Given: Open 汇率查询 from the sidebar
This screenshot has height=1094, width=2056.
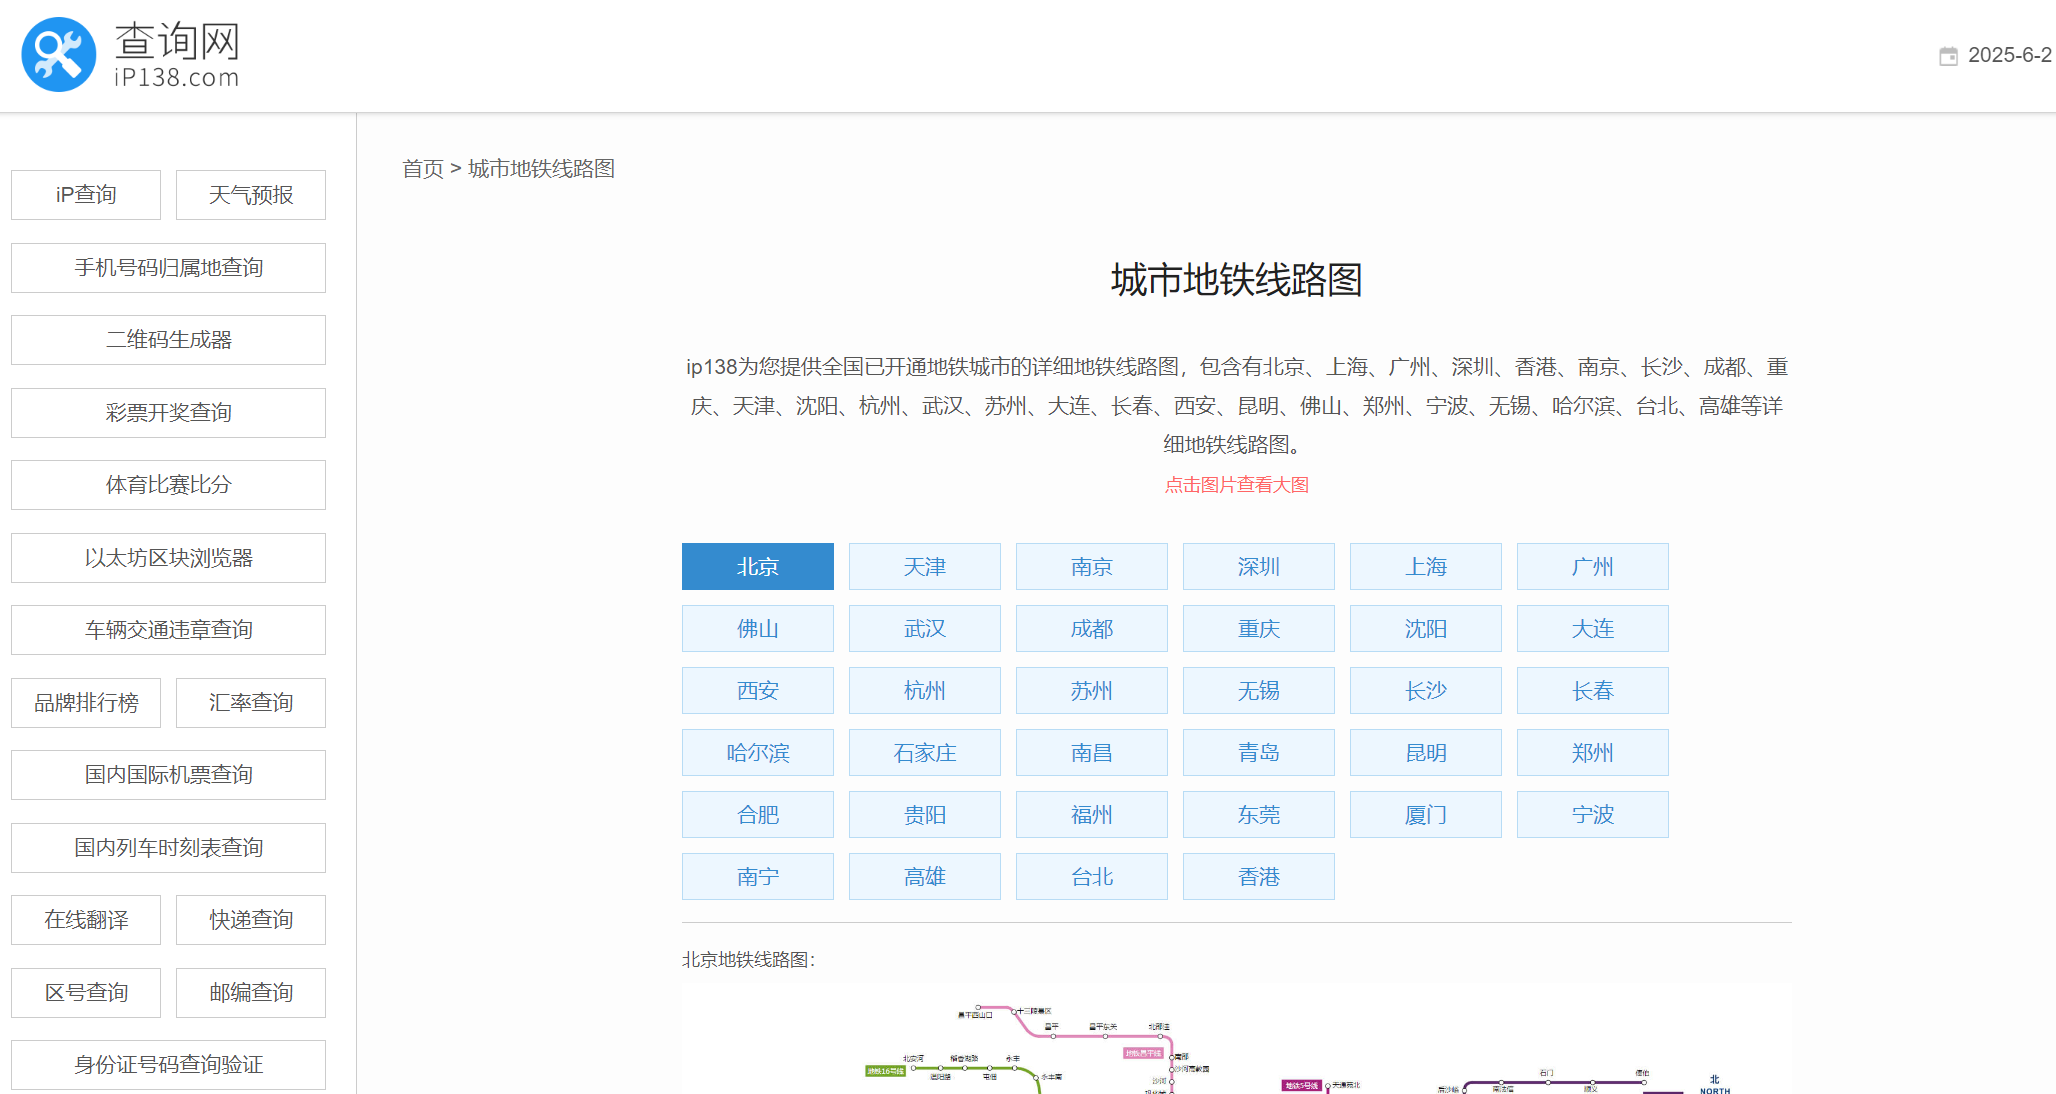Looking at the screenshot, I should (250, 703).
